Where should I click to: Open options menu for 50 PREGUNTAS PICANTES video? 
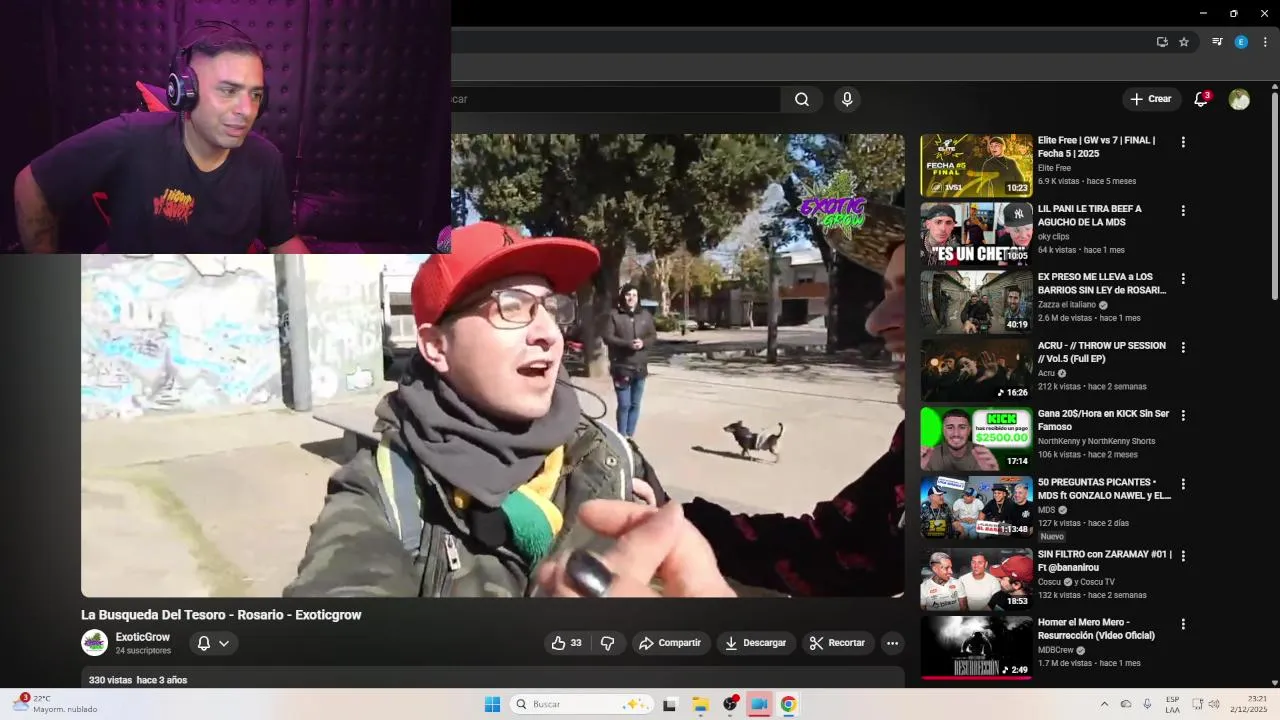coord(1183,484)
